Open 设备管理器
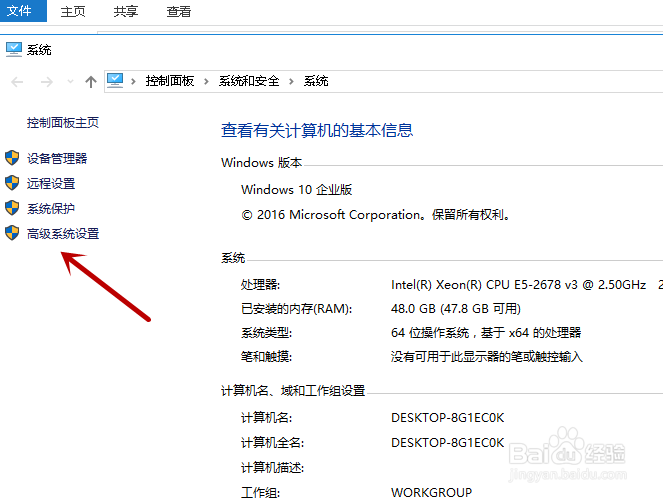 coord(57,159)
